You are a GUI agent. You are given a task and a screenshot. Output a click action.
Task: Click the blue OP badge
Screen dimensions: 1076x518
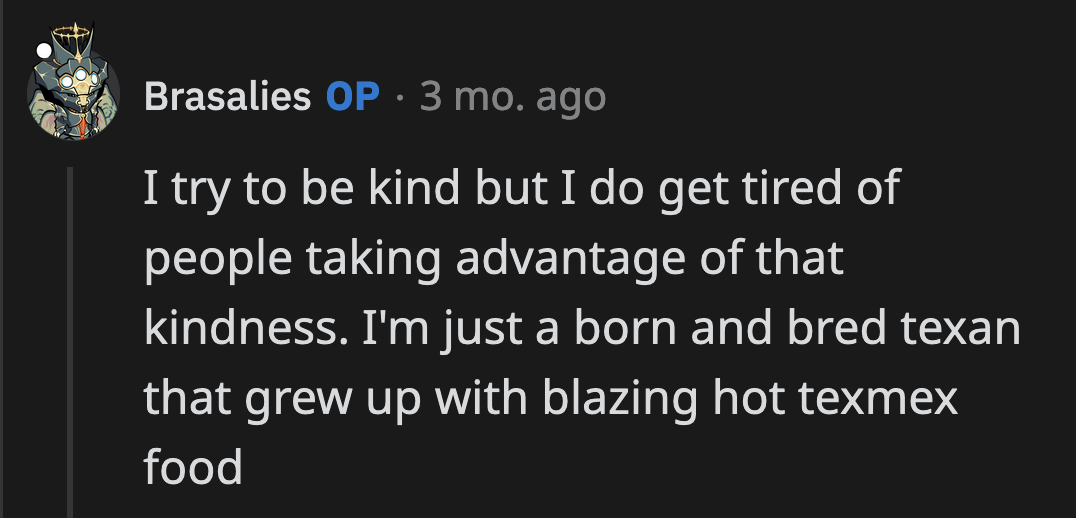352,97
